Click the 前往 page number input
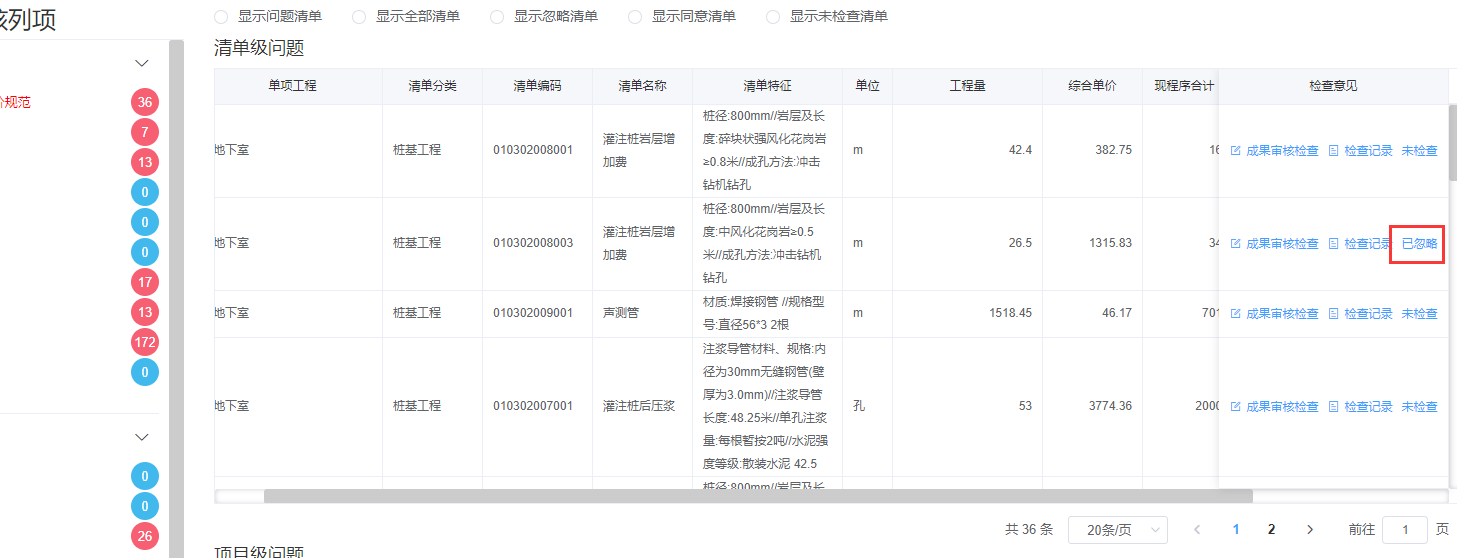The height and width of the screenshot is (558, 1457). coord(1404,530)
